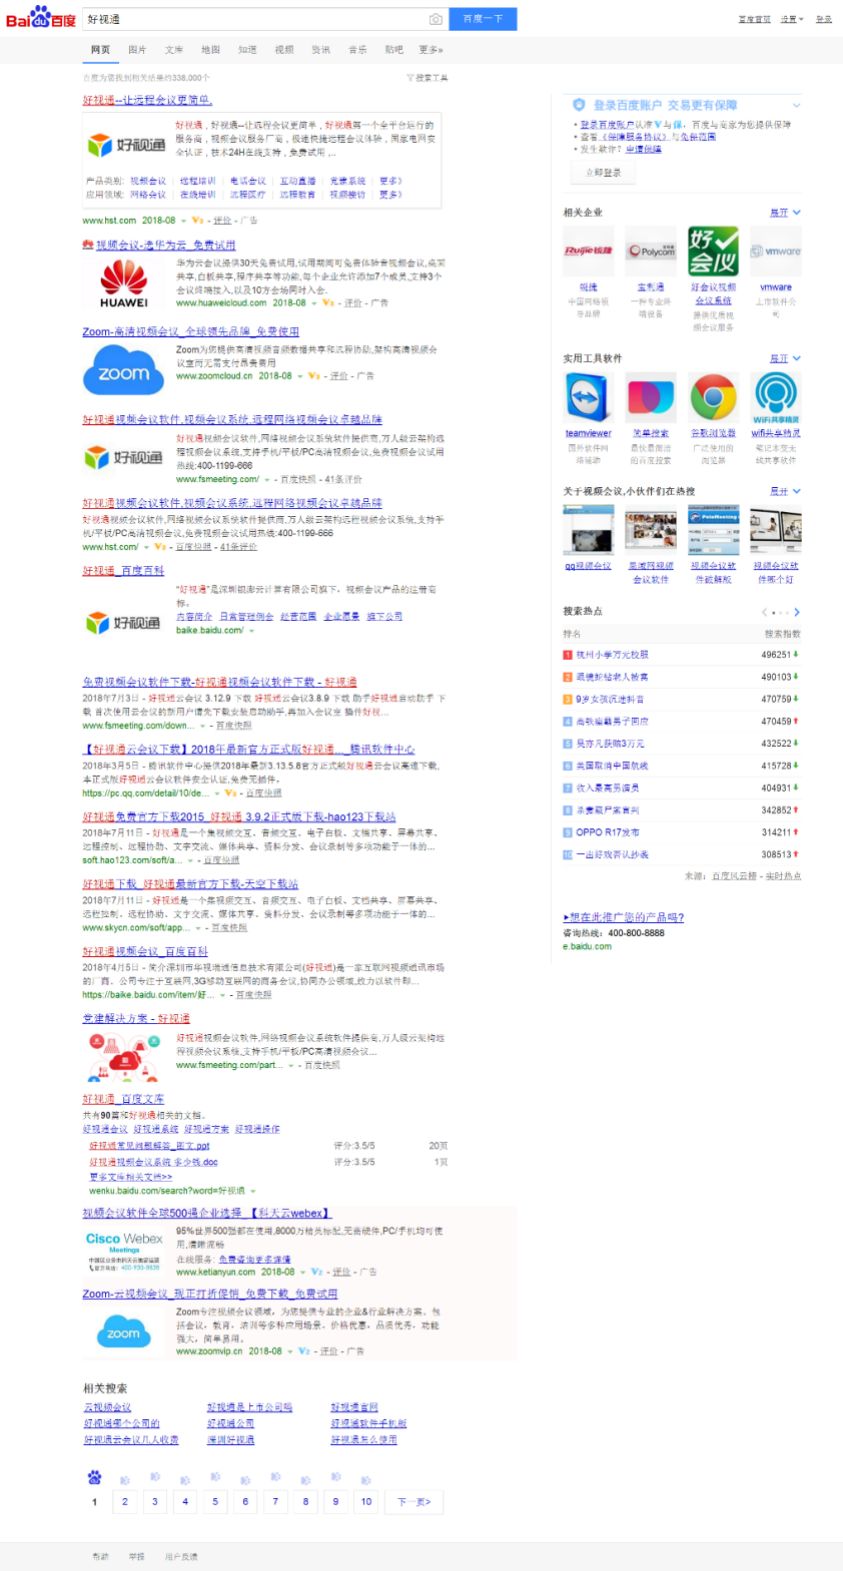Open the pink-and-blue 简单搜索 app icon
This screenshot has height=1571, width=843.
651,397
